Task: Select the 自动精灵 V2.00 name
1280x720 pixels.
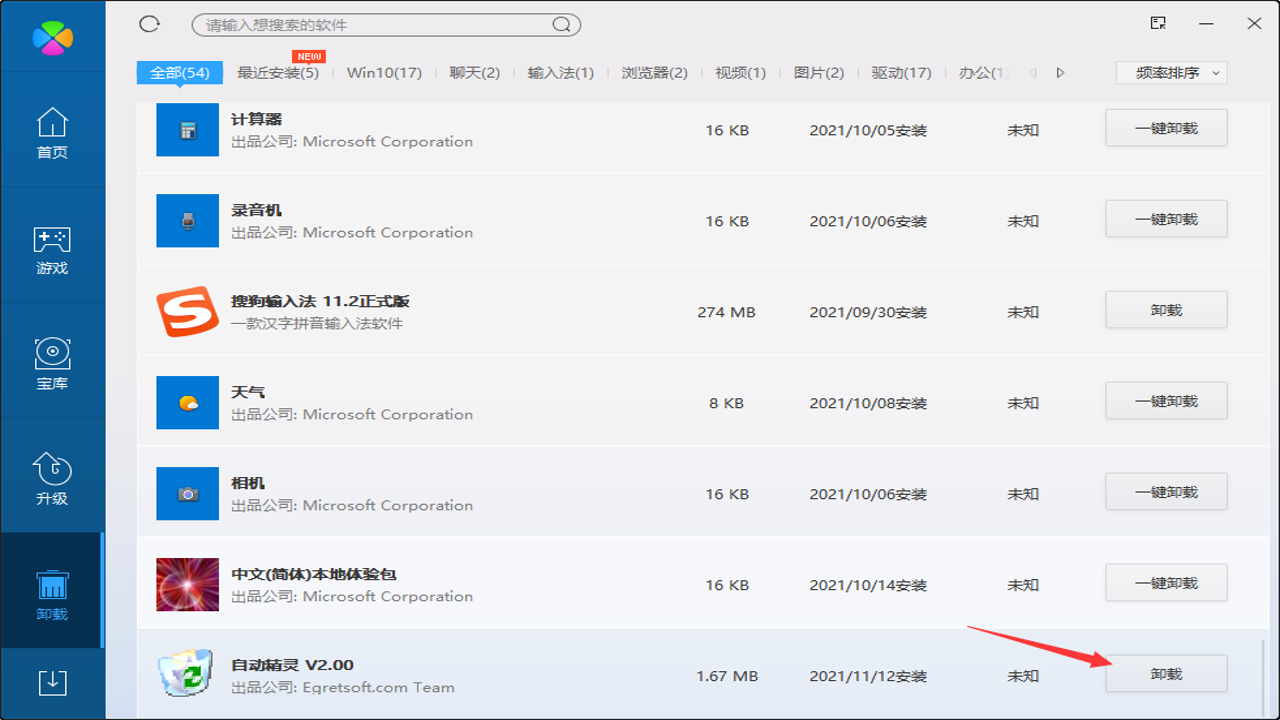Action: pyautogui.click(x=292, y=665)
